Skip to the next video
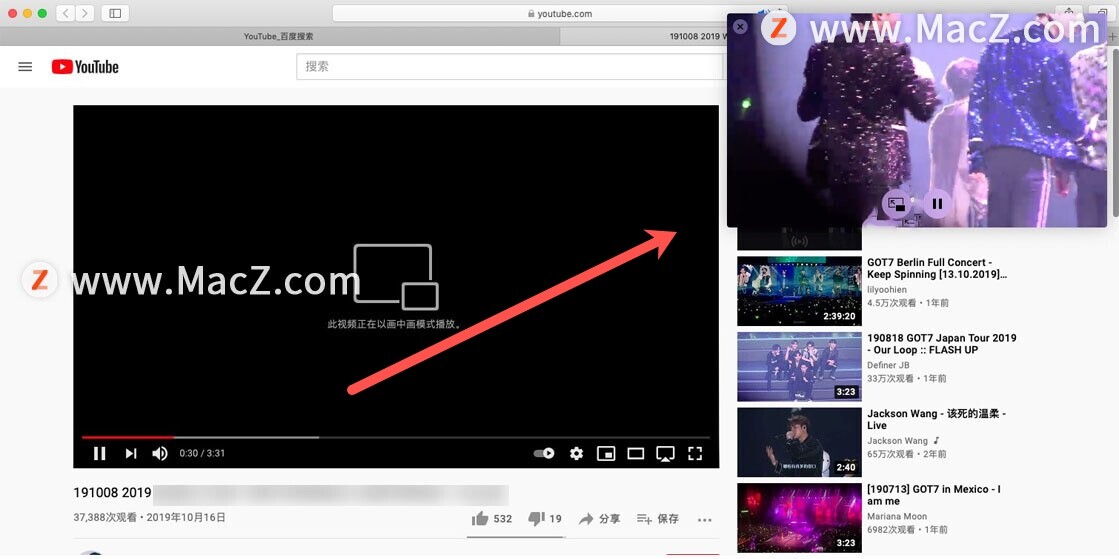This screenshot has width=1119, height=559. click(x=131, y=453)
